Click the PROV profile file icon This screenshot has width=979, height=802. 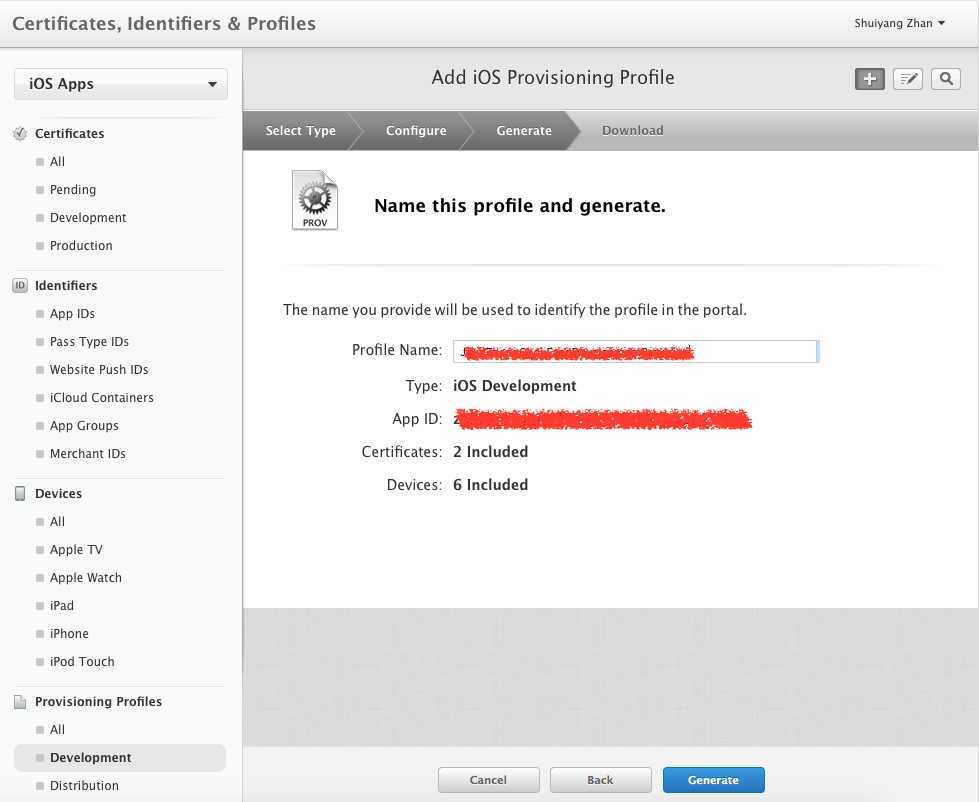pos(315,201)
